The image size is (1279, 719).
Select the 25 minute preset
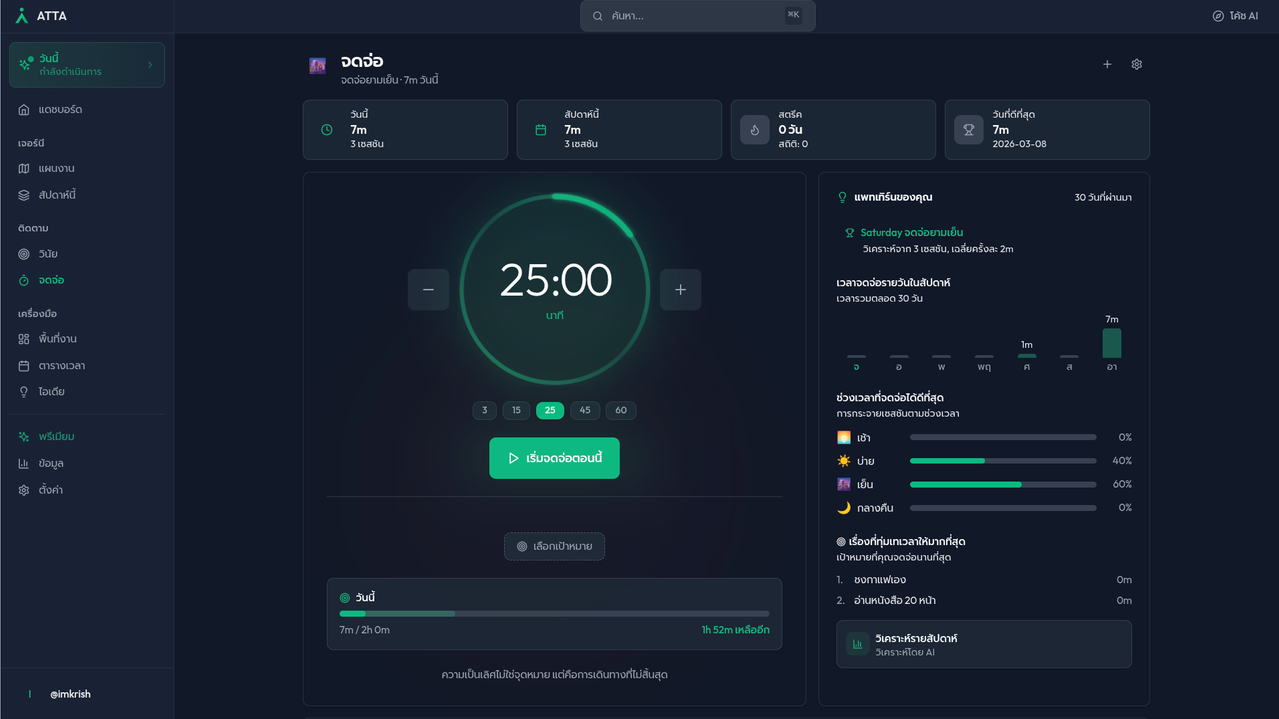pyautogui.click(x=550, y=410)
